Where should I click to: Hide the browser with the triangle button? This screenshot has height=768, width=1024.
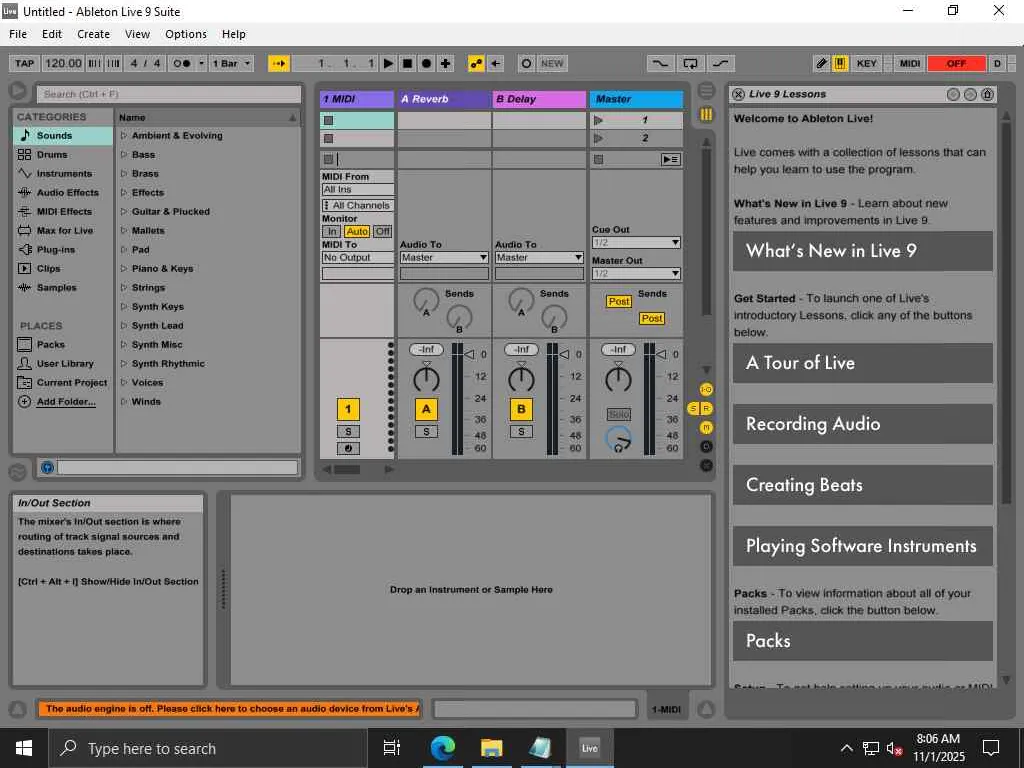(x=18, y=91)
